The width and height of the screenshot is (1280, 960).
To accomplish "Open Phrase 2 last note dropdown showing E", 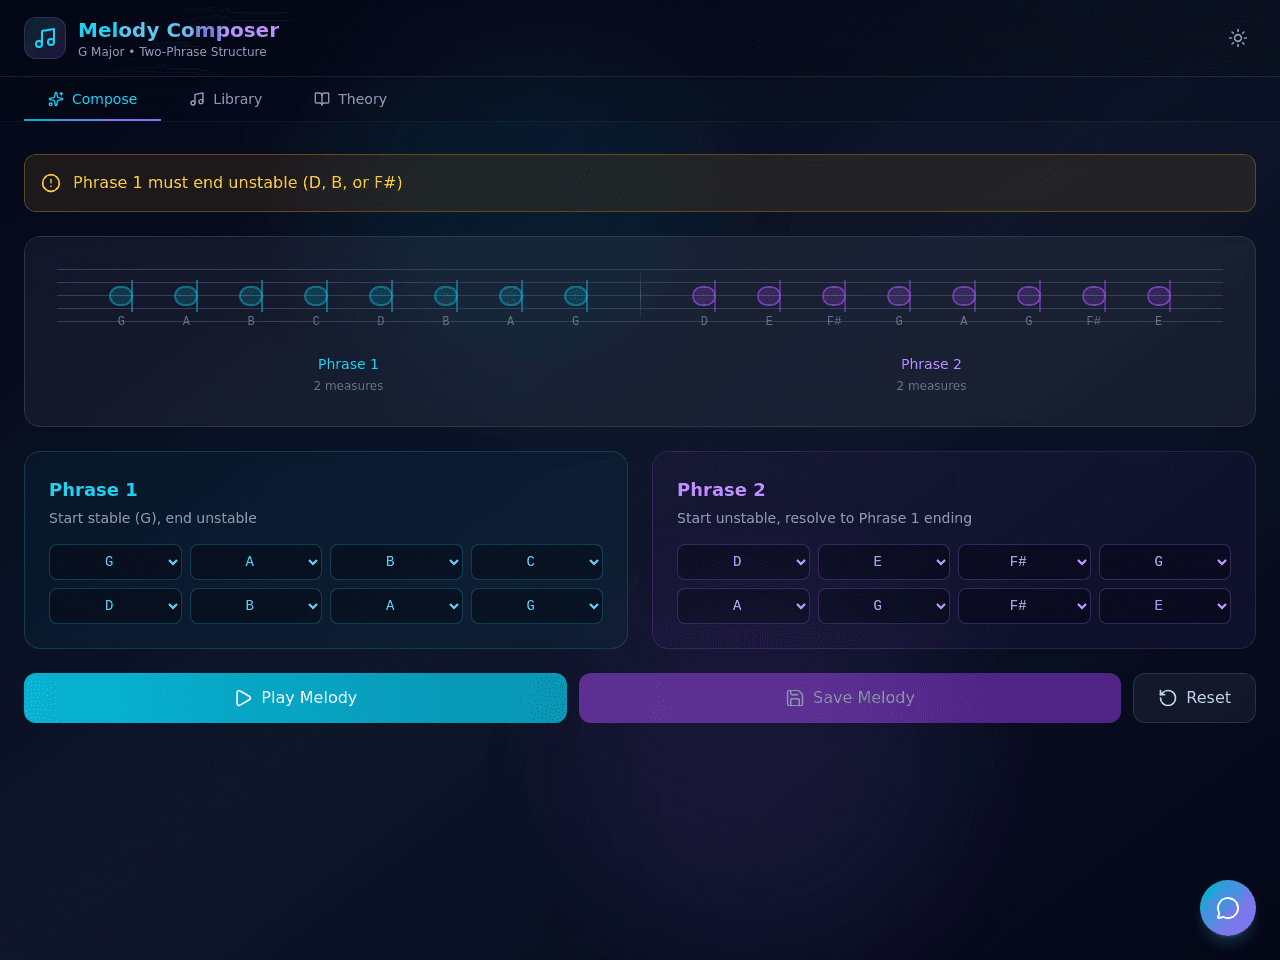I will point(1165,606).
